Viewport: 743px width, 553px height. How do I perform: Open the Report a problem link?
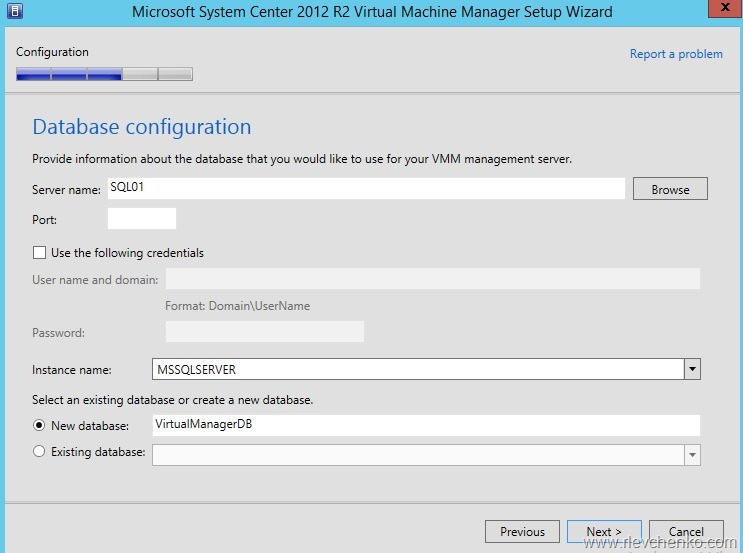(675, 54)
